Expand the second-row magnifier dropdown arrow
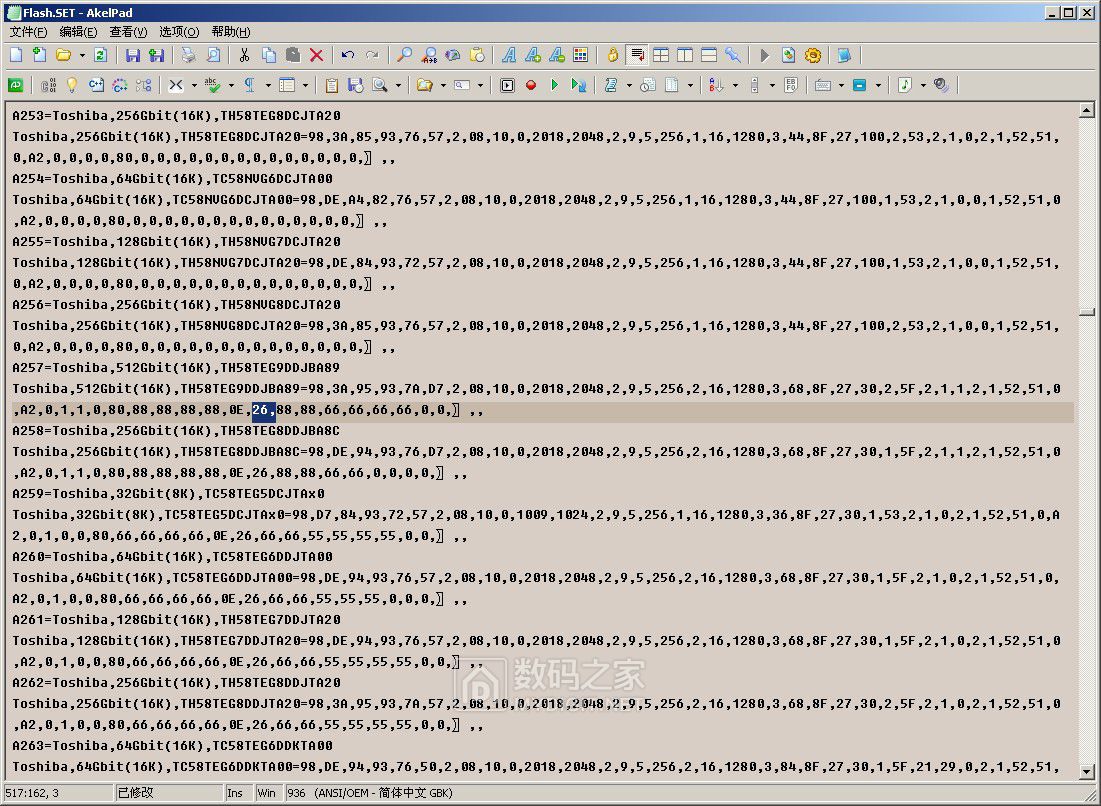1101x806 pixels. pos(398,85)
